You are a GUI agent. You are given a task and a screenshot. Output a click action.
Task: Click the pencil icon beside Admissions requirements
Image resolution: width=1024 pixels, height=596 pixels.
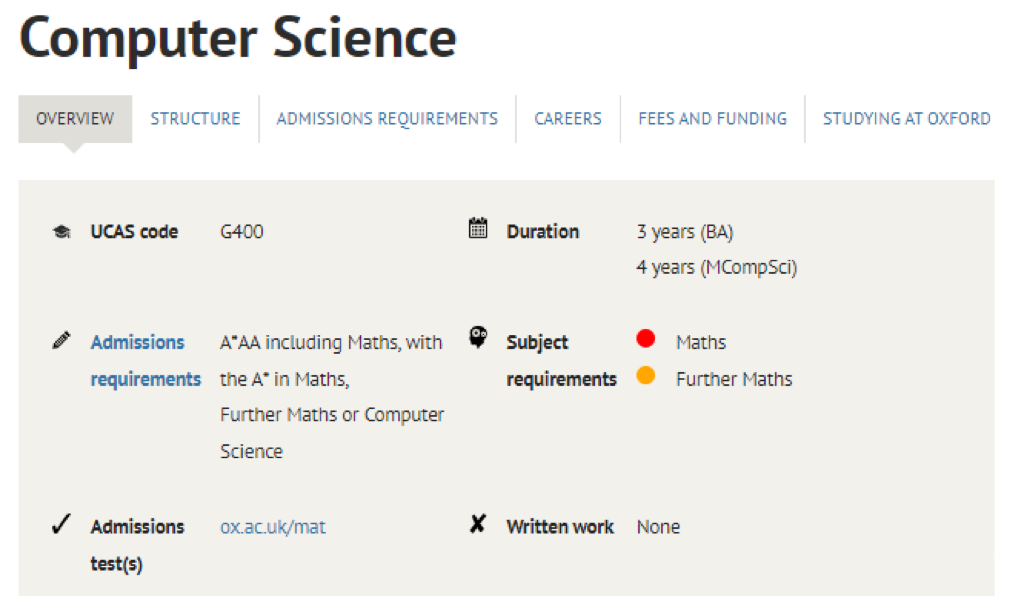61,340
